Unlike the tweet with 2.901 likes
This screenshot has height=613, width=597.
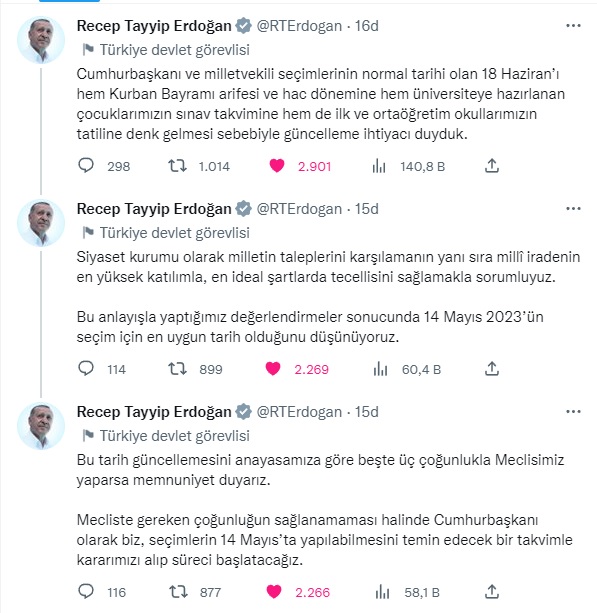click(277, 166)
